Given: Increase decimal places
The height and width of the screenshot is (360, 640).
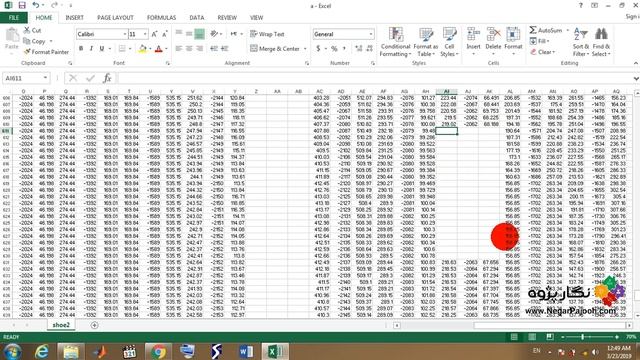Looking at the screenshot, I should click(x=359, y=49).
